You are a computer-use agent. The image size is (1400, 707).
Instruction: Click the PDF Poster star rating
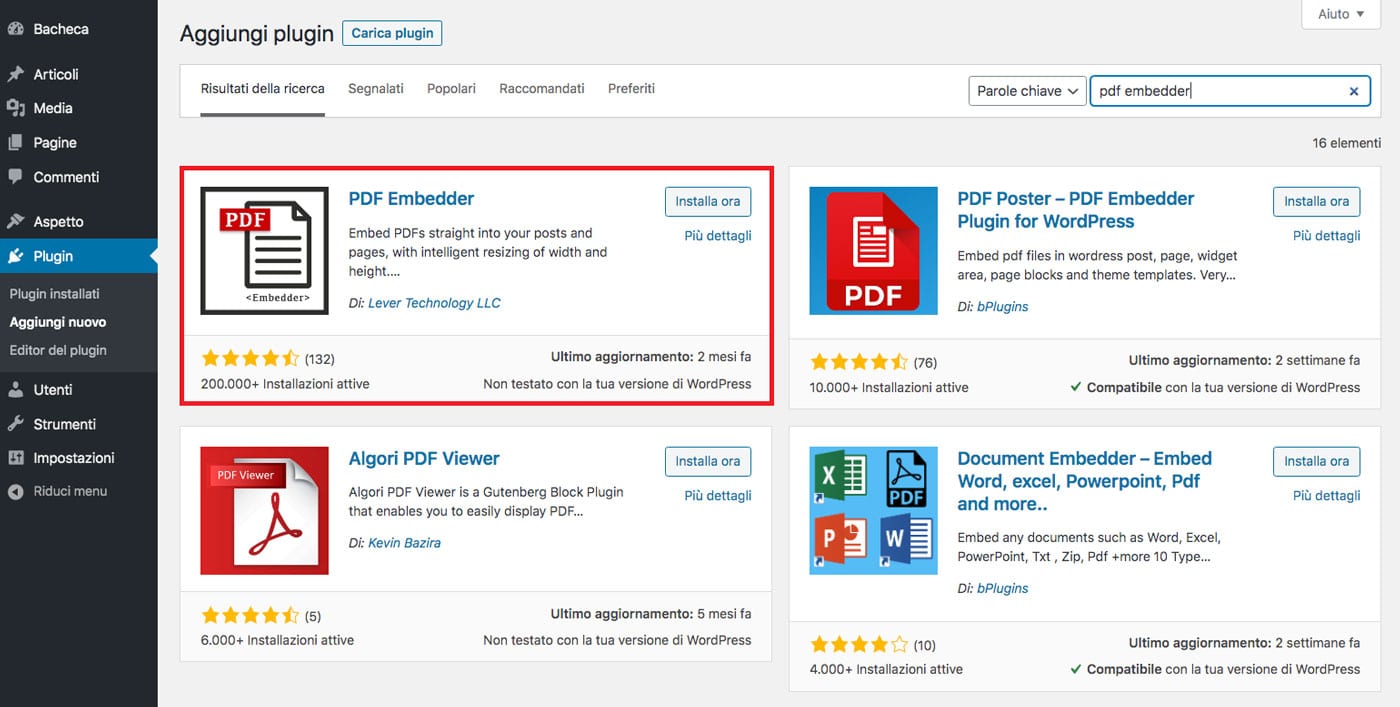click(x=859, y=362)
